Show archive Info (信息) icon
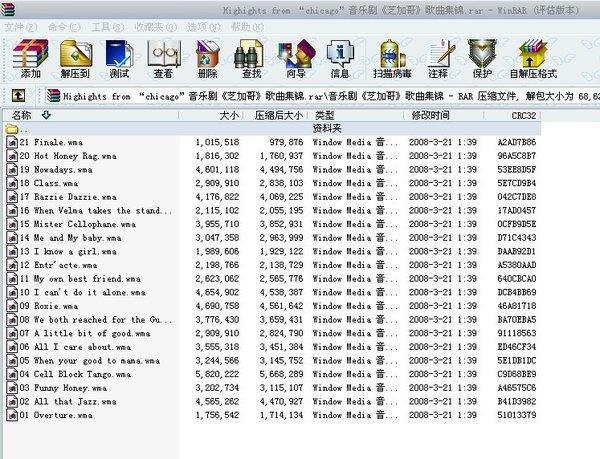600x459 pixels. pos(339,54)
